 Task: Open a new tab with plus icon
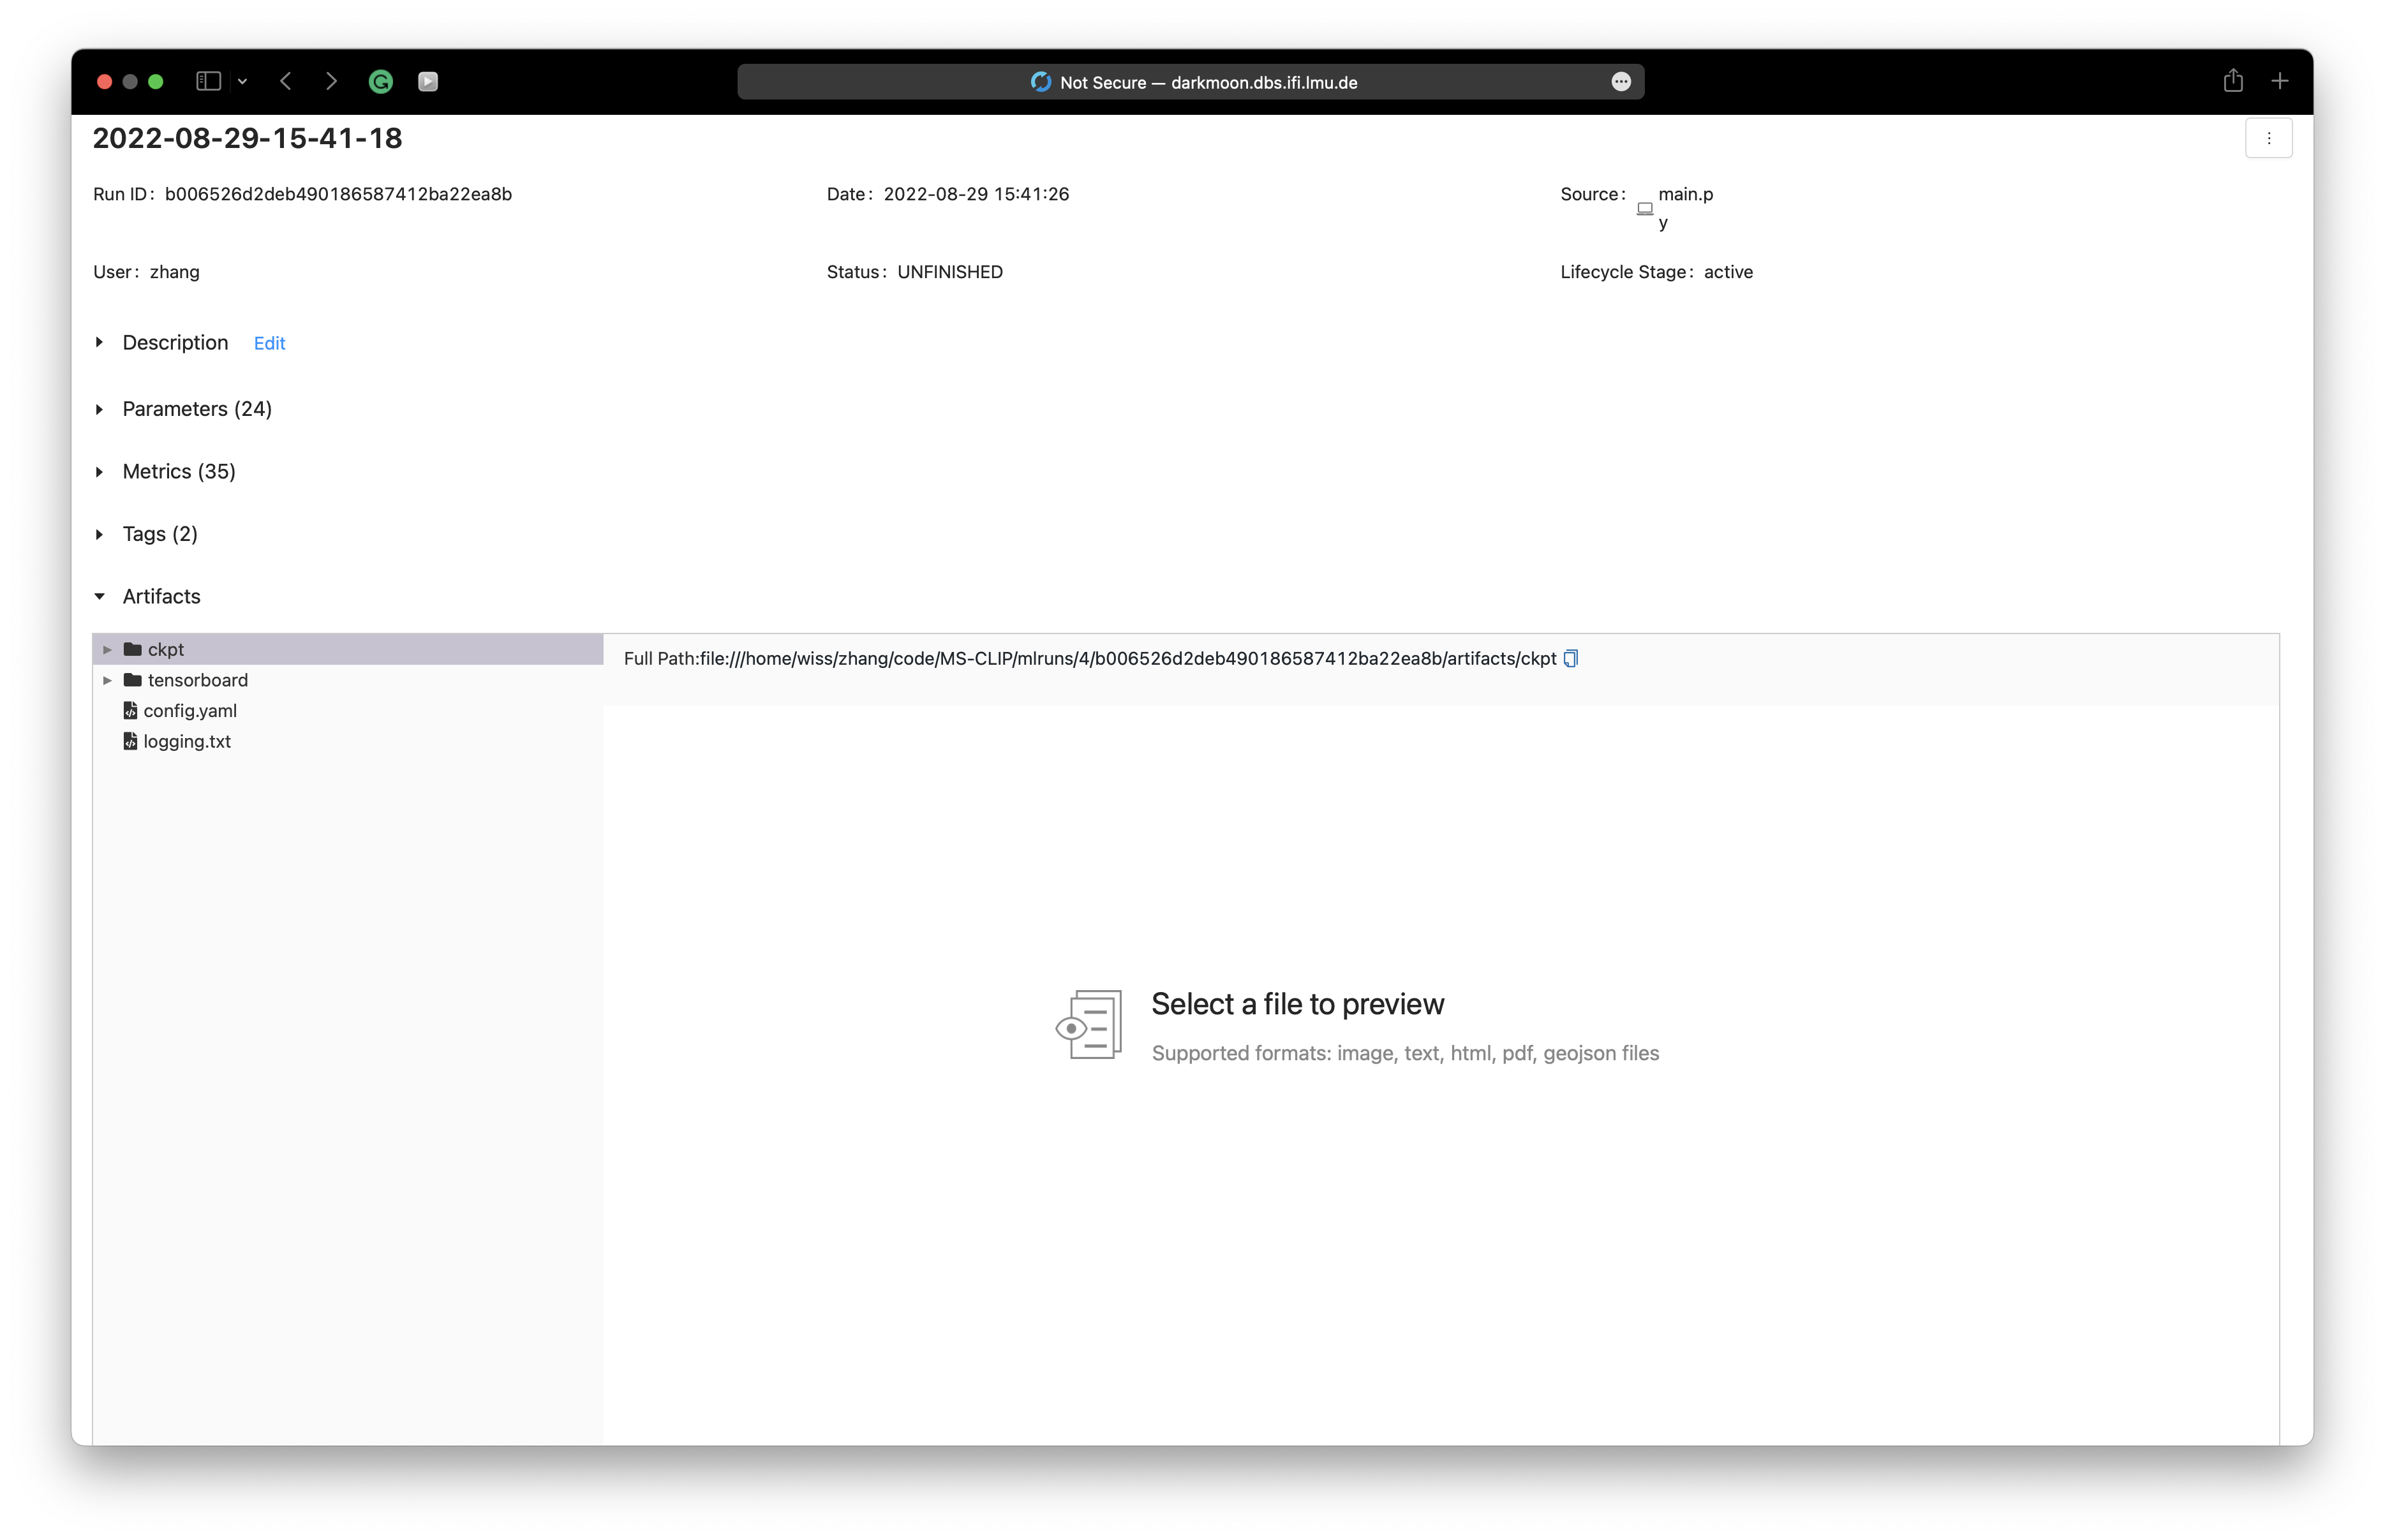click(x=2280, y=81)
